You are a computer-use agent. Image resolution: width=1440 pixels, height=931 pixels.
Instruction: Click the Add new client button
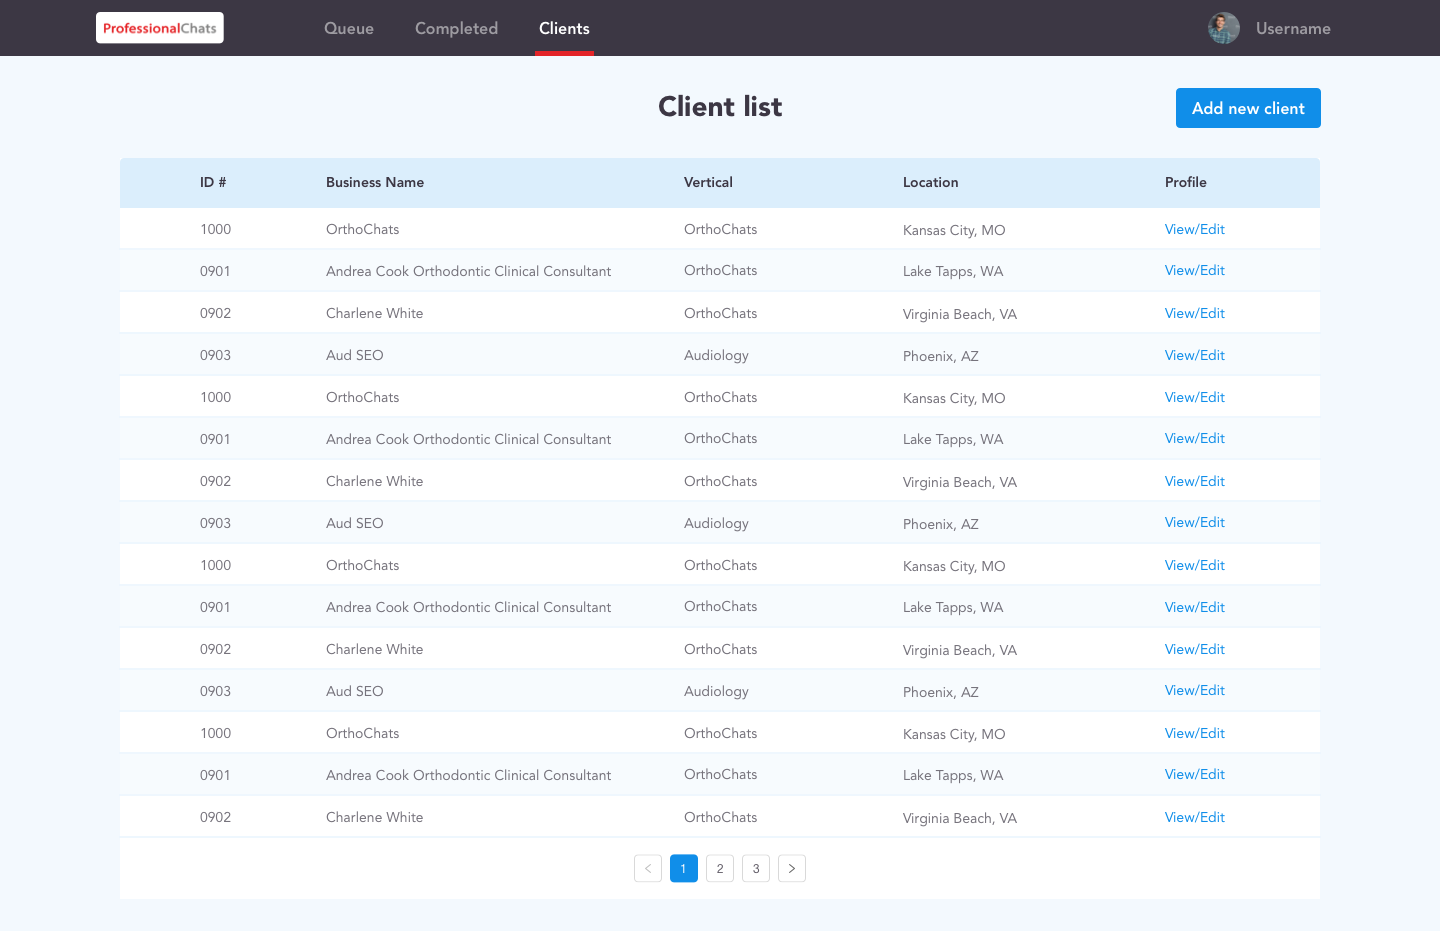point(1248,108)
